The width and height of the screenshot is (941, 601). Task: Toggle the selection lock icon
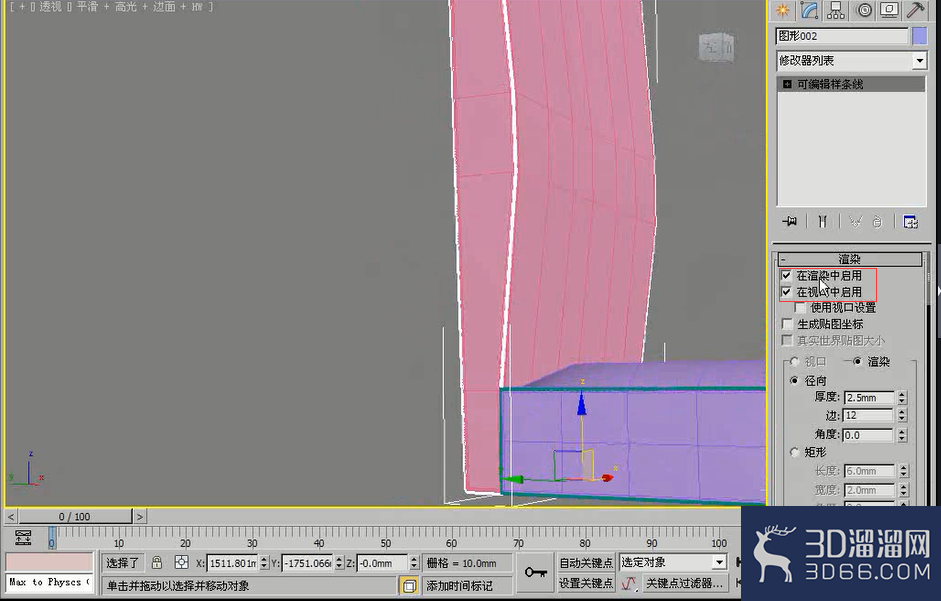tap(157, 563)
